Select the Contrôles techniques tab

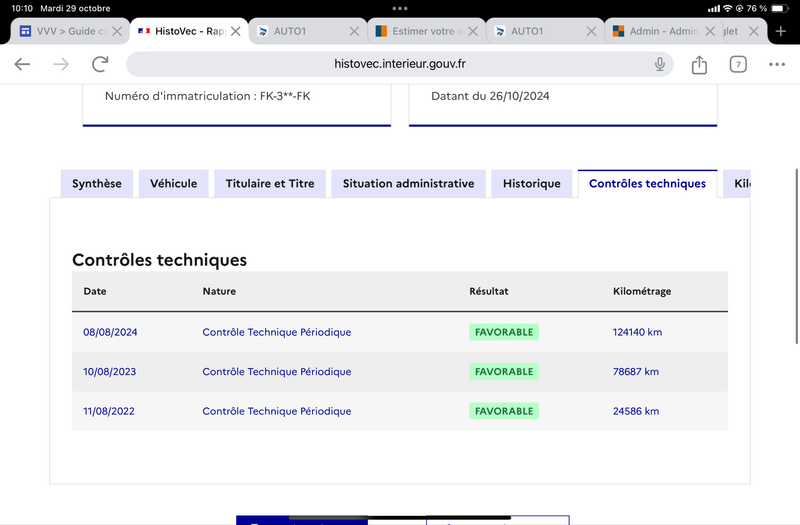[647, 184]
